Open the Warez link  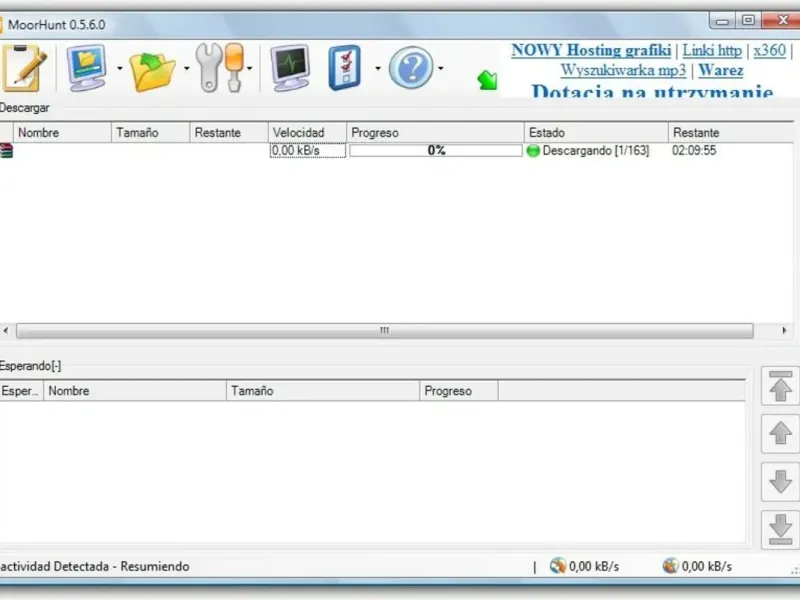pyautogui.click(x=720, y=70)
